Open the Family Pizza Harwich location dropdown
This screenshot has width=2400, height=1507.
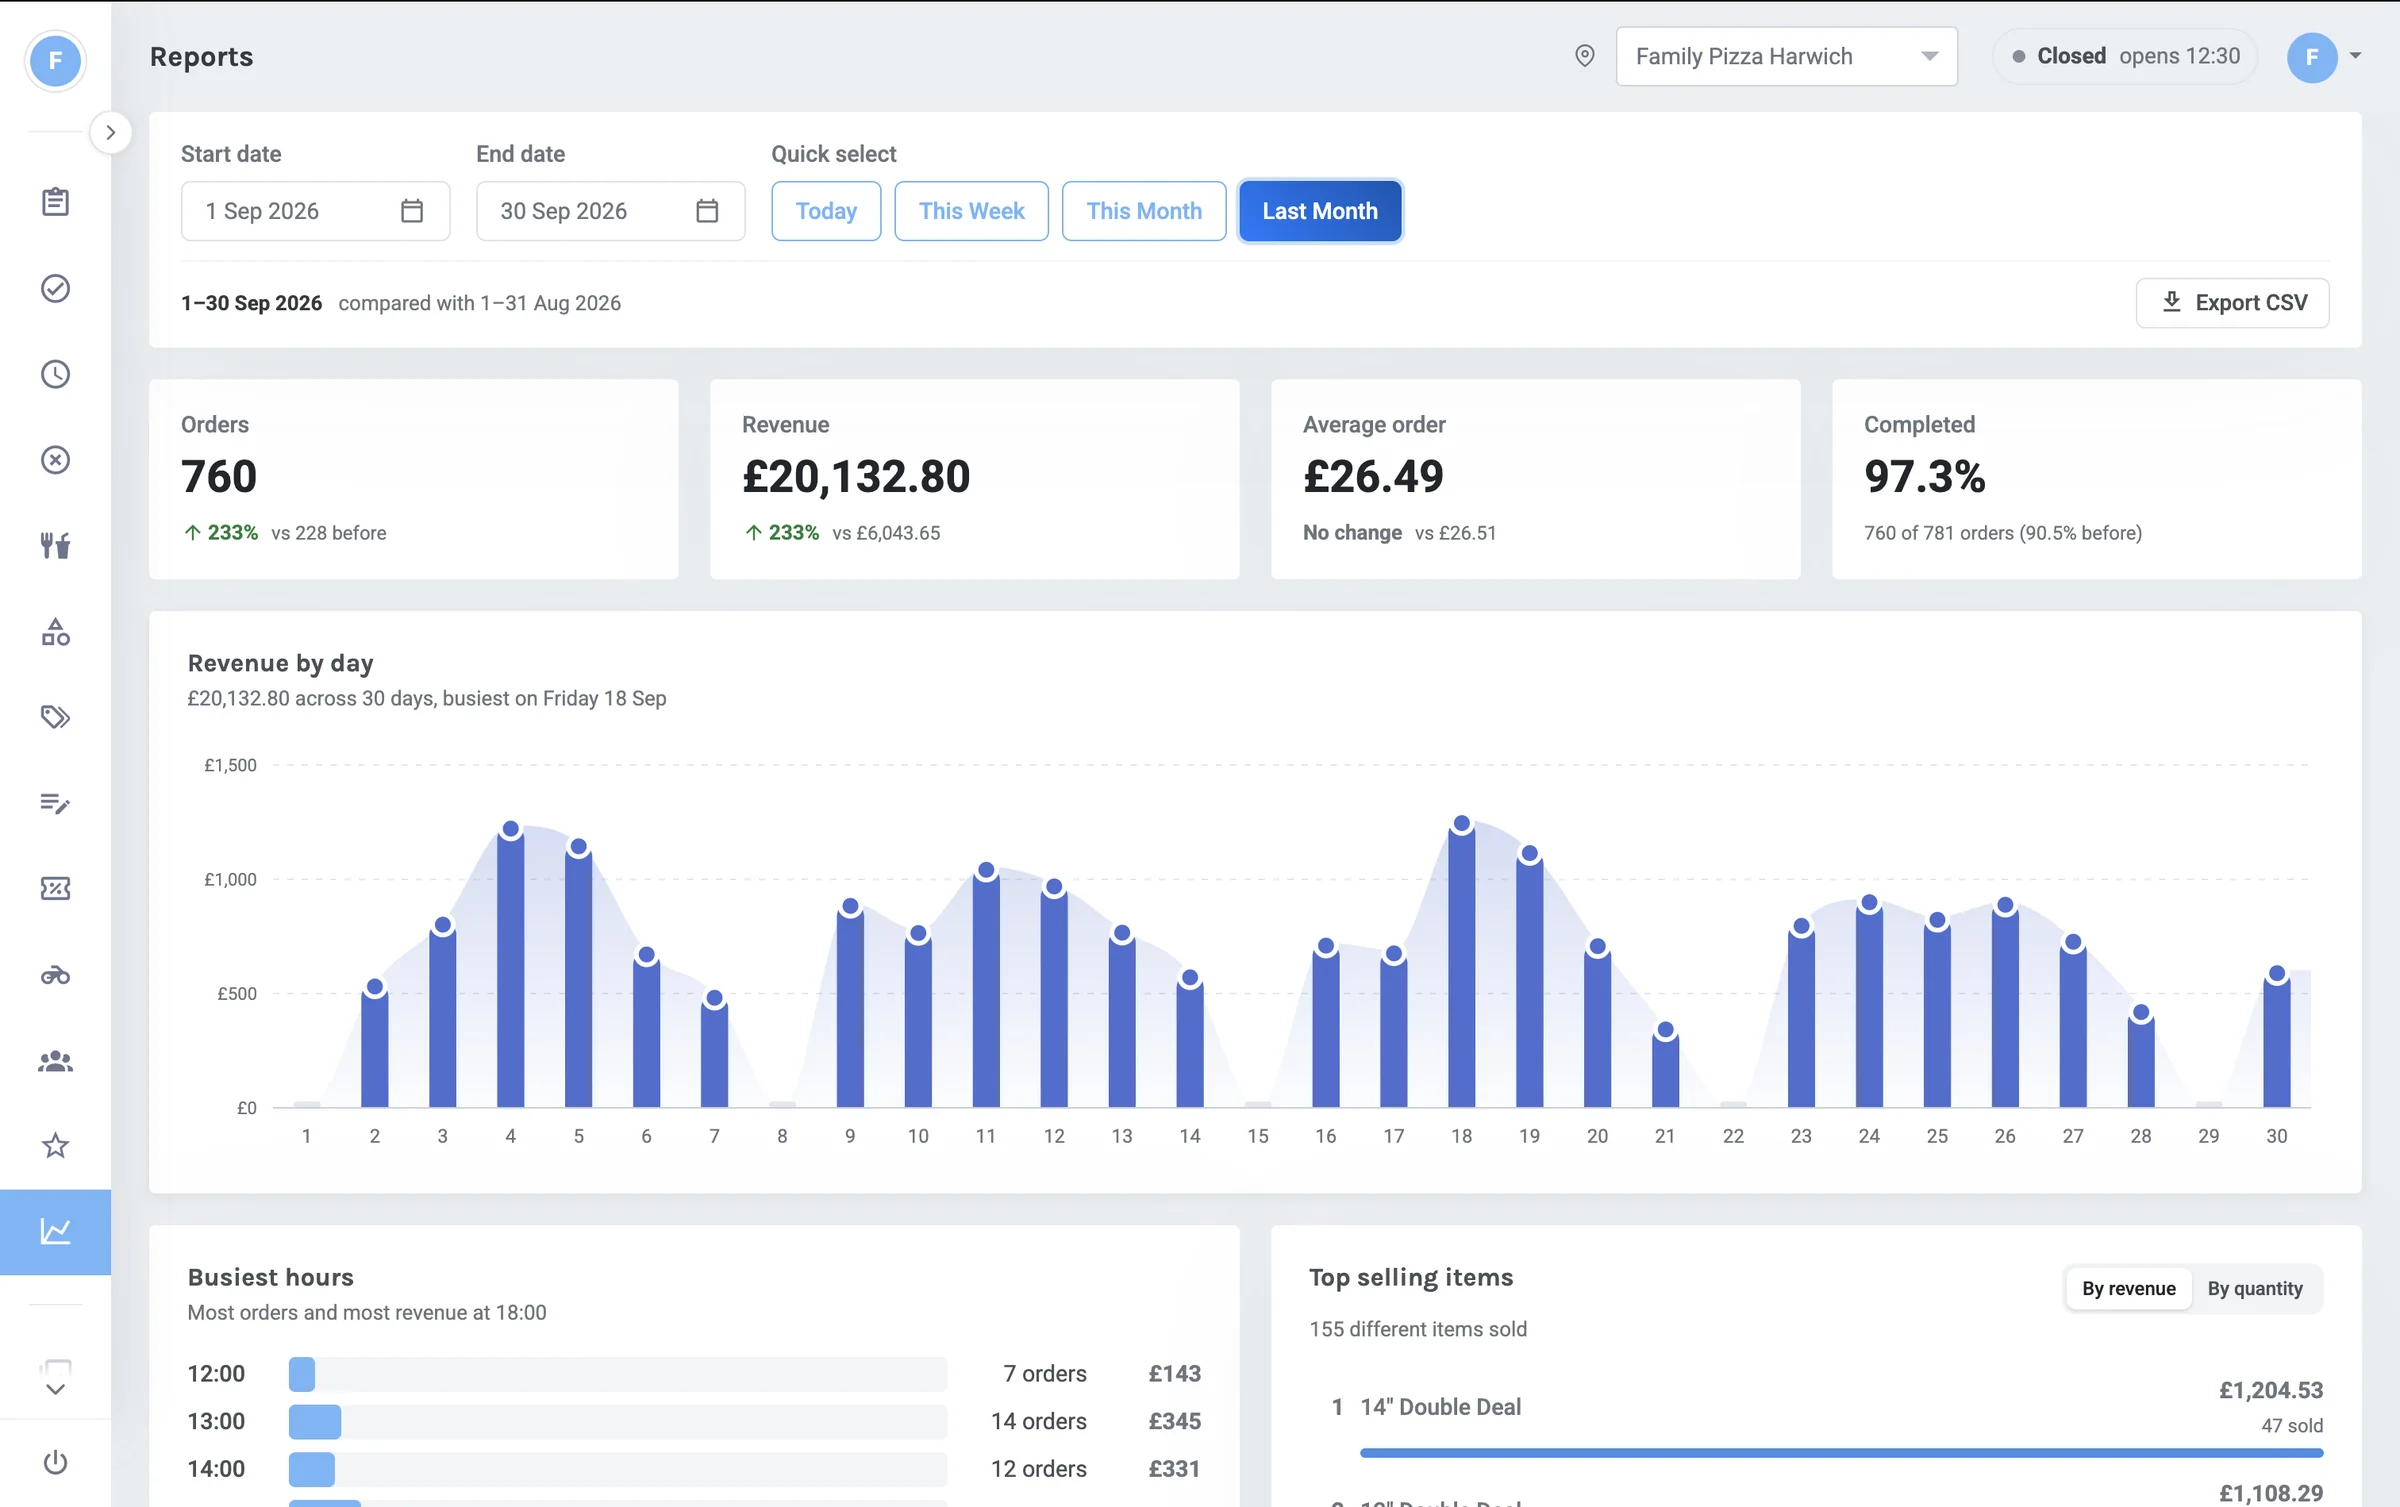[x=1786, y=56]
